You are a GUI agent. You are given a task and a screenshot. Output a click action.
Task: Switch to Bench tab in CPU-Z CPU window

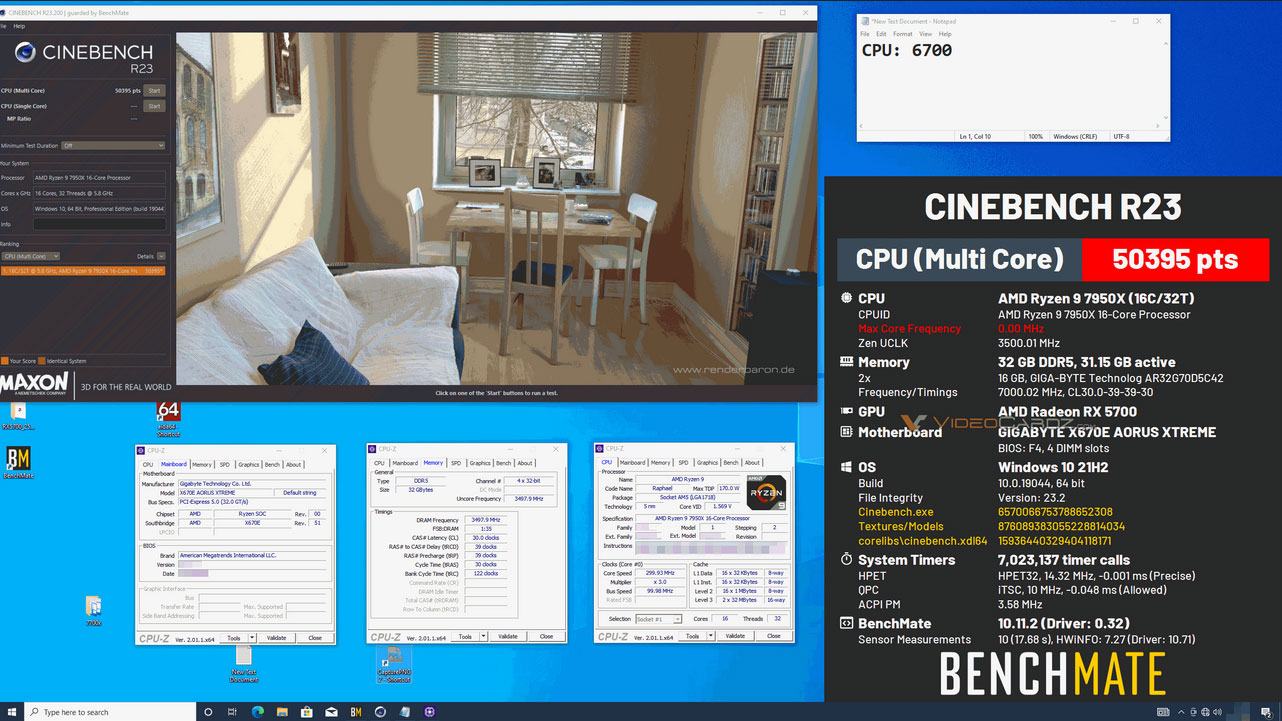731,463
